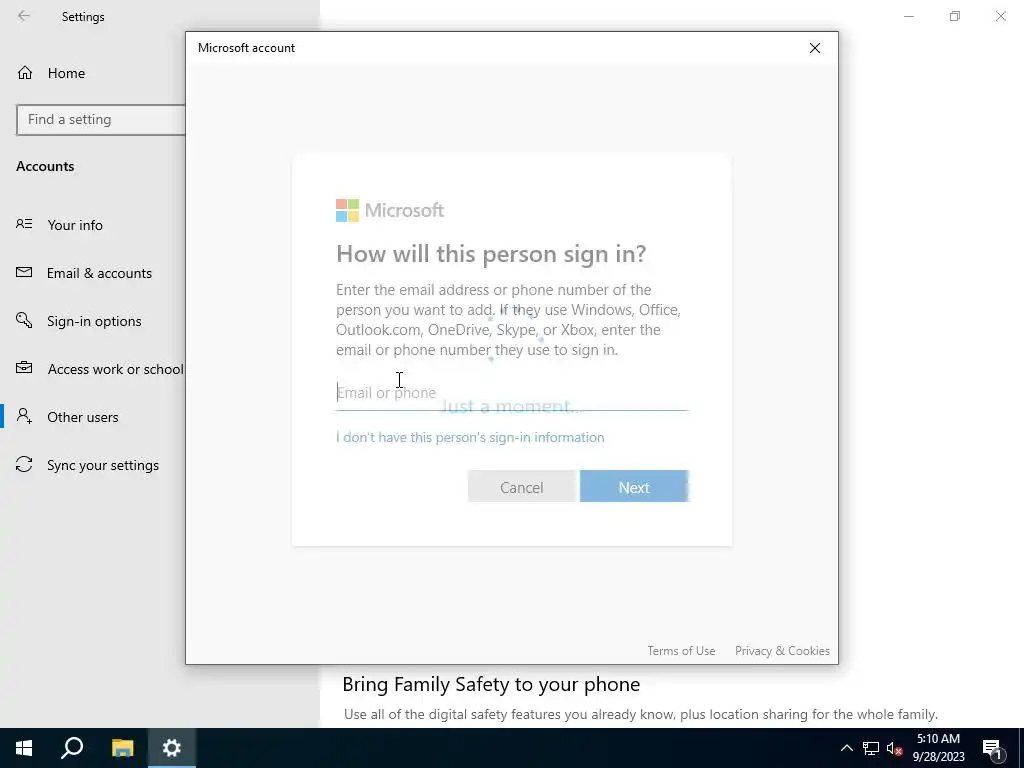Open the taskbar clock and date
This screenshot has height=768, width=1024.
pos(938,748)
